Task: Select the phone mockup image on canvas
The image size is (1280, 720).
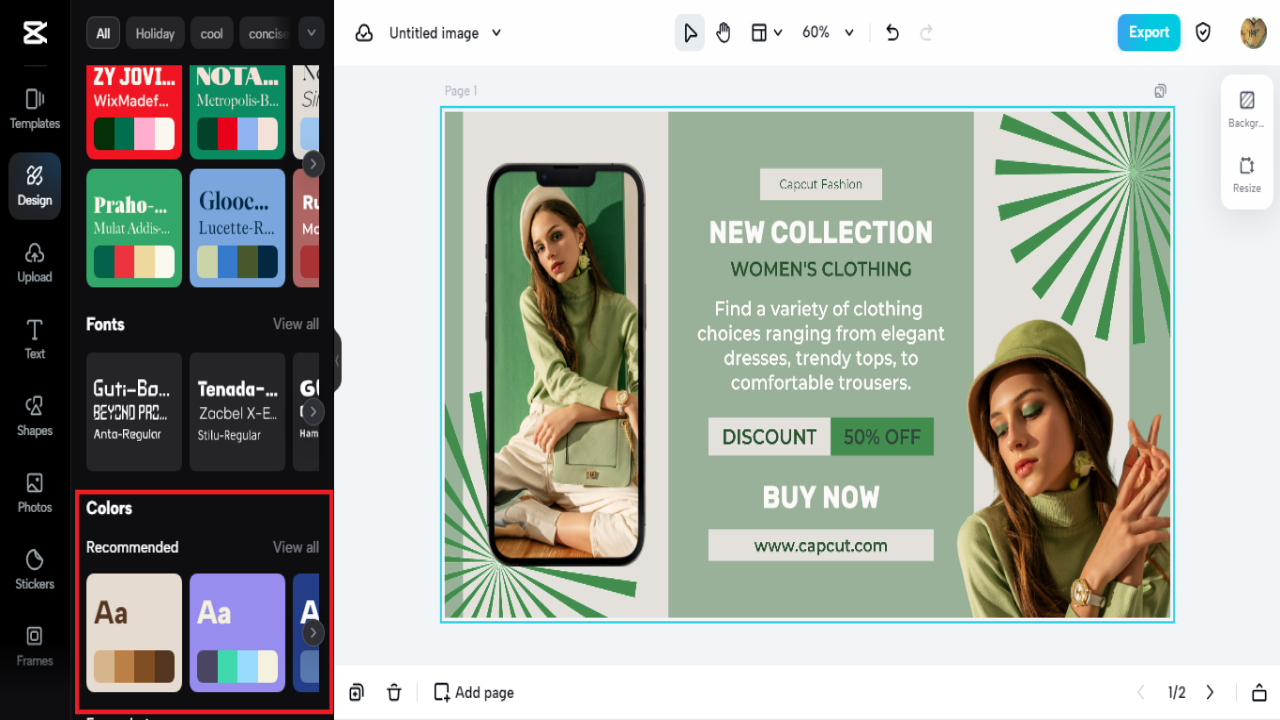Action: pos(565,365)
